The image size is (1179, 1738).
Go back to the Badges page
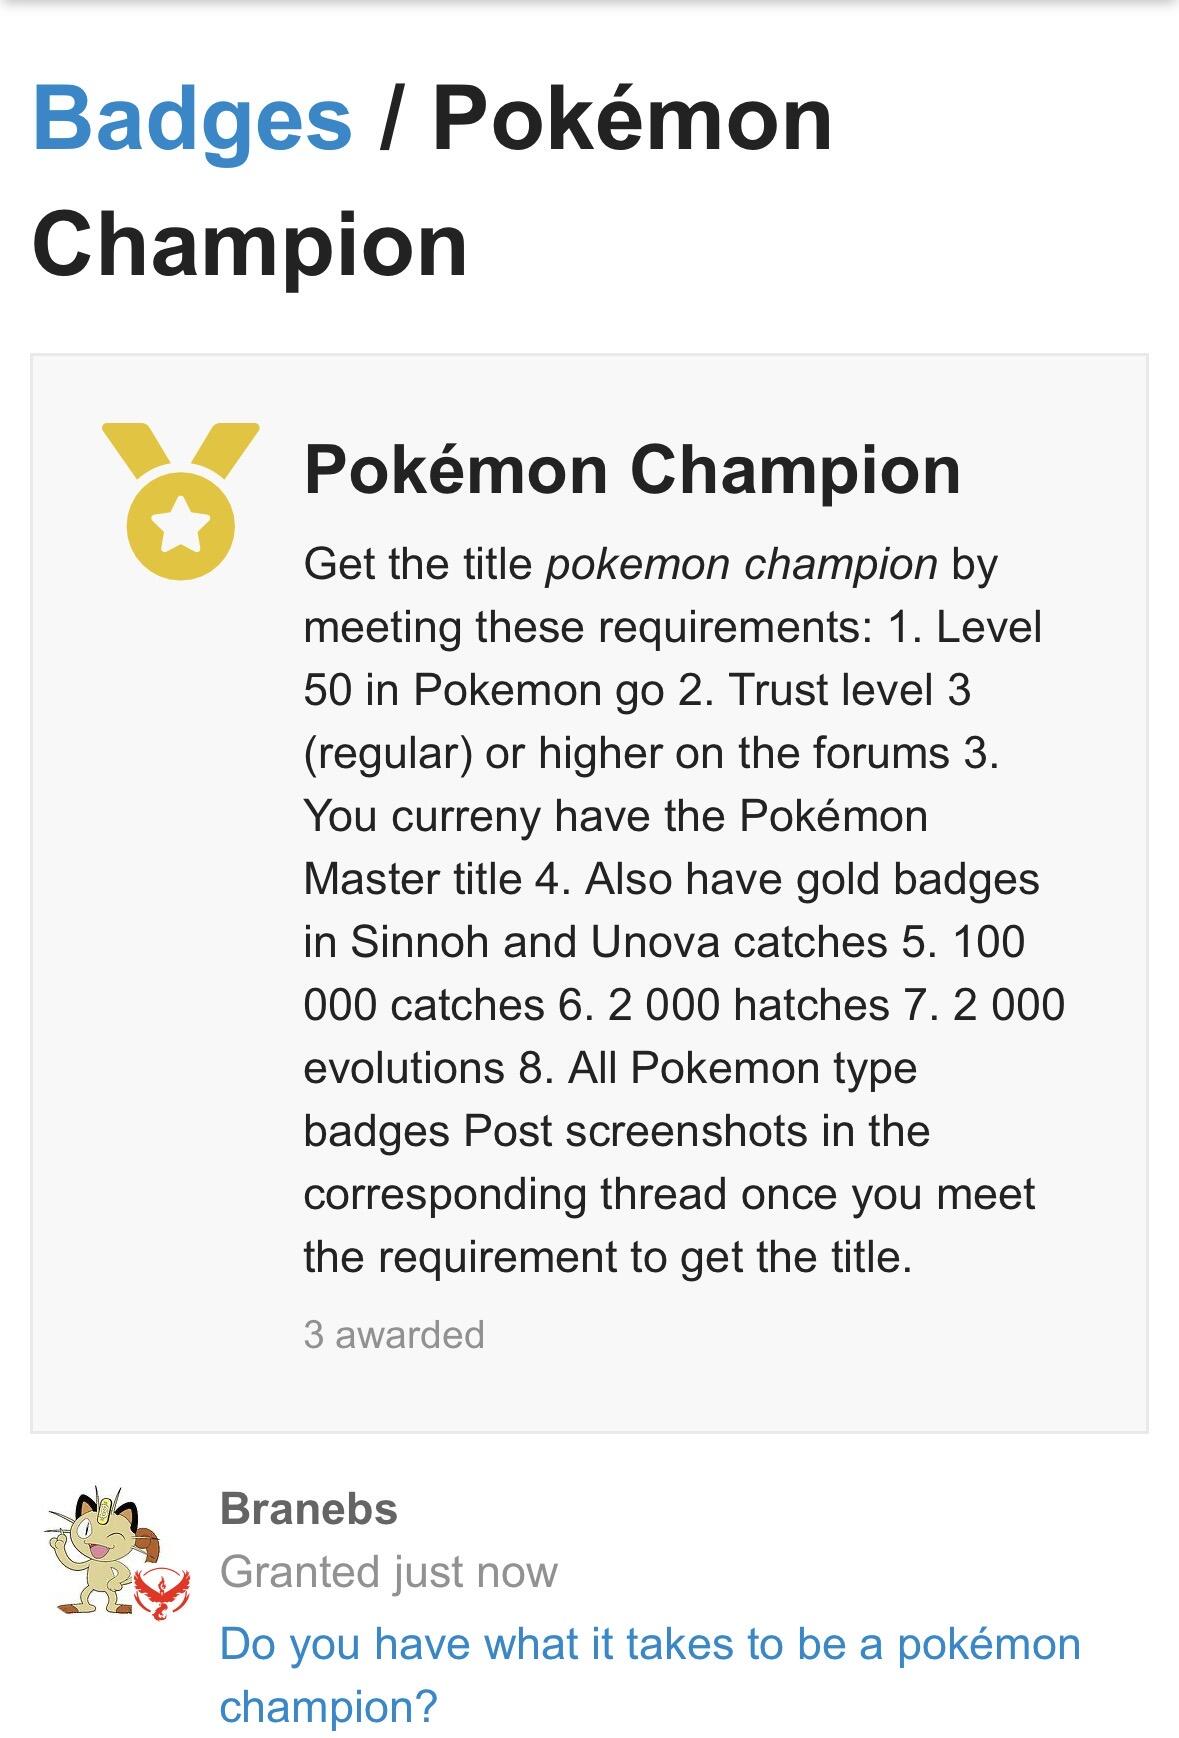pos(192,120)
